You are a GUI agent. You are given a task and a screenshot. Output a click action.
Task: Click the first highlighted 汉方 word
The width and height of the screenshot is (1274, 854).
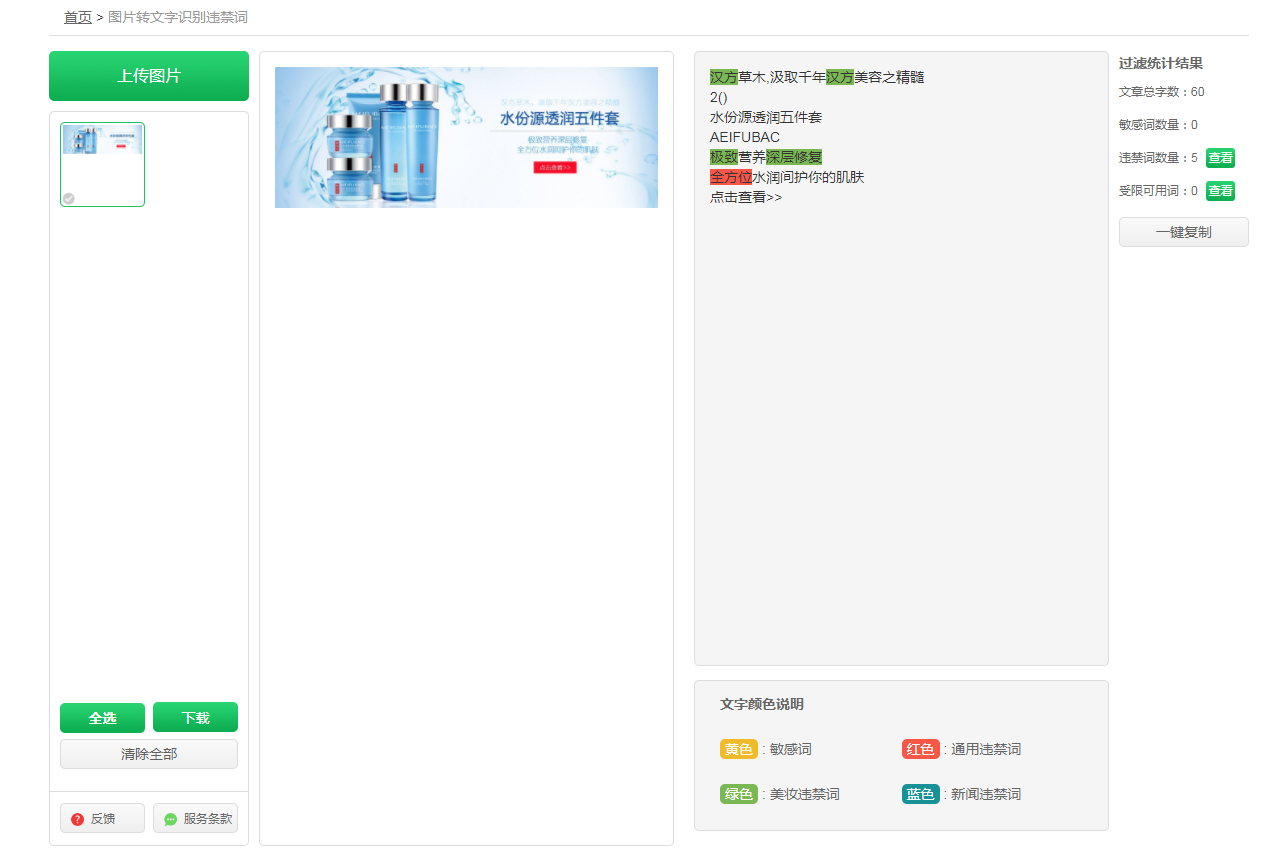[x=724, y=77]
